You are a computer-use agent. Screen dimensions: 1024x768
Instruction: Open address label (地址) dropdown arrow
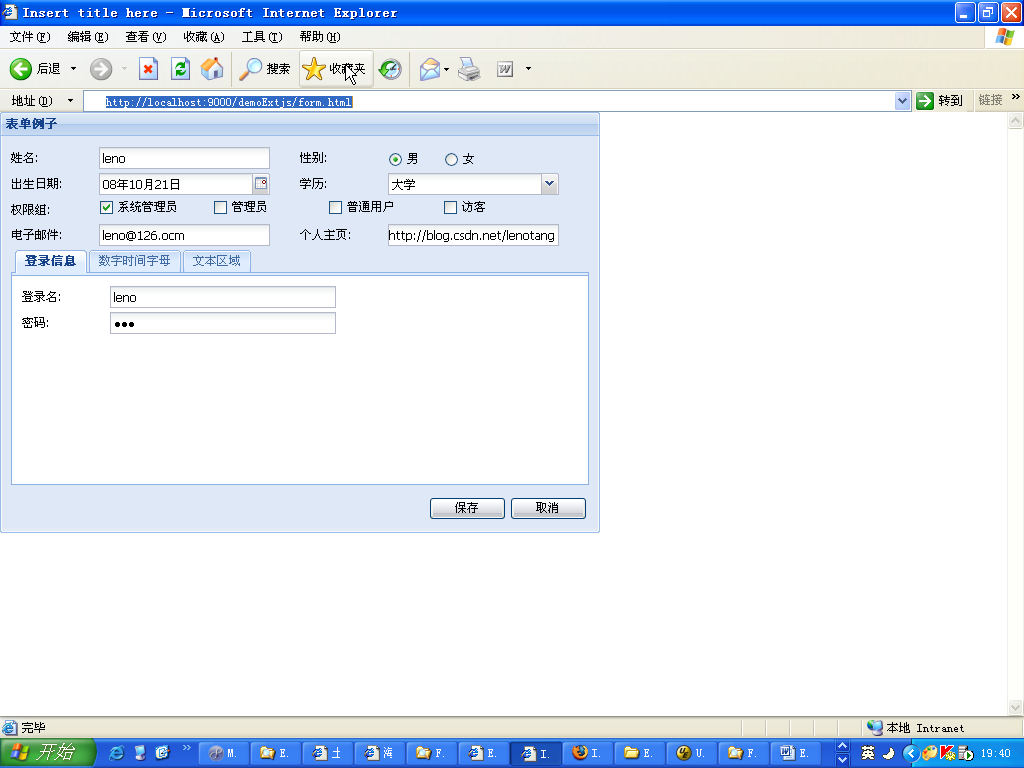coord(71,101)
